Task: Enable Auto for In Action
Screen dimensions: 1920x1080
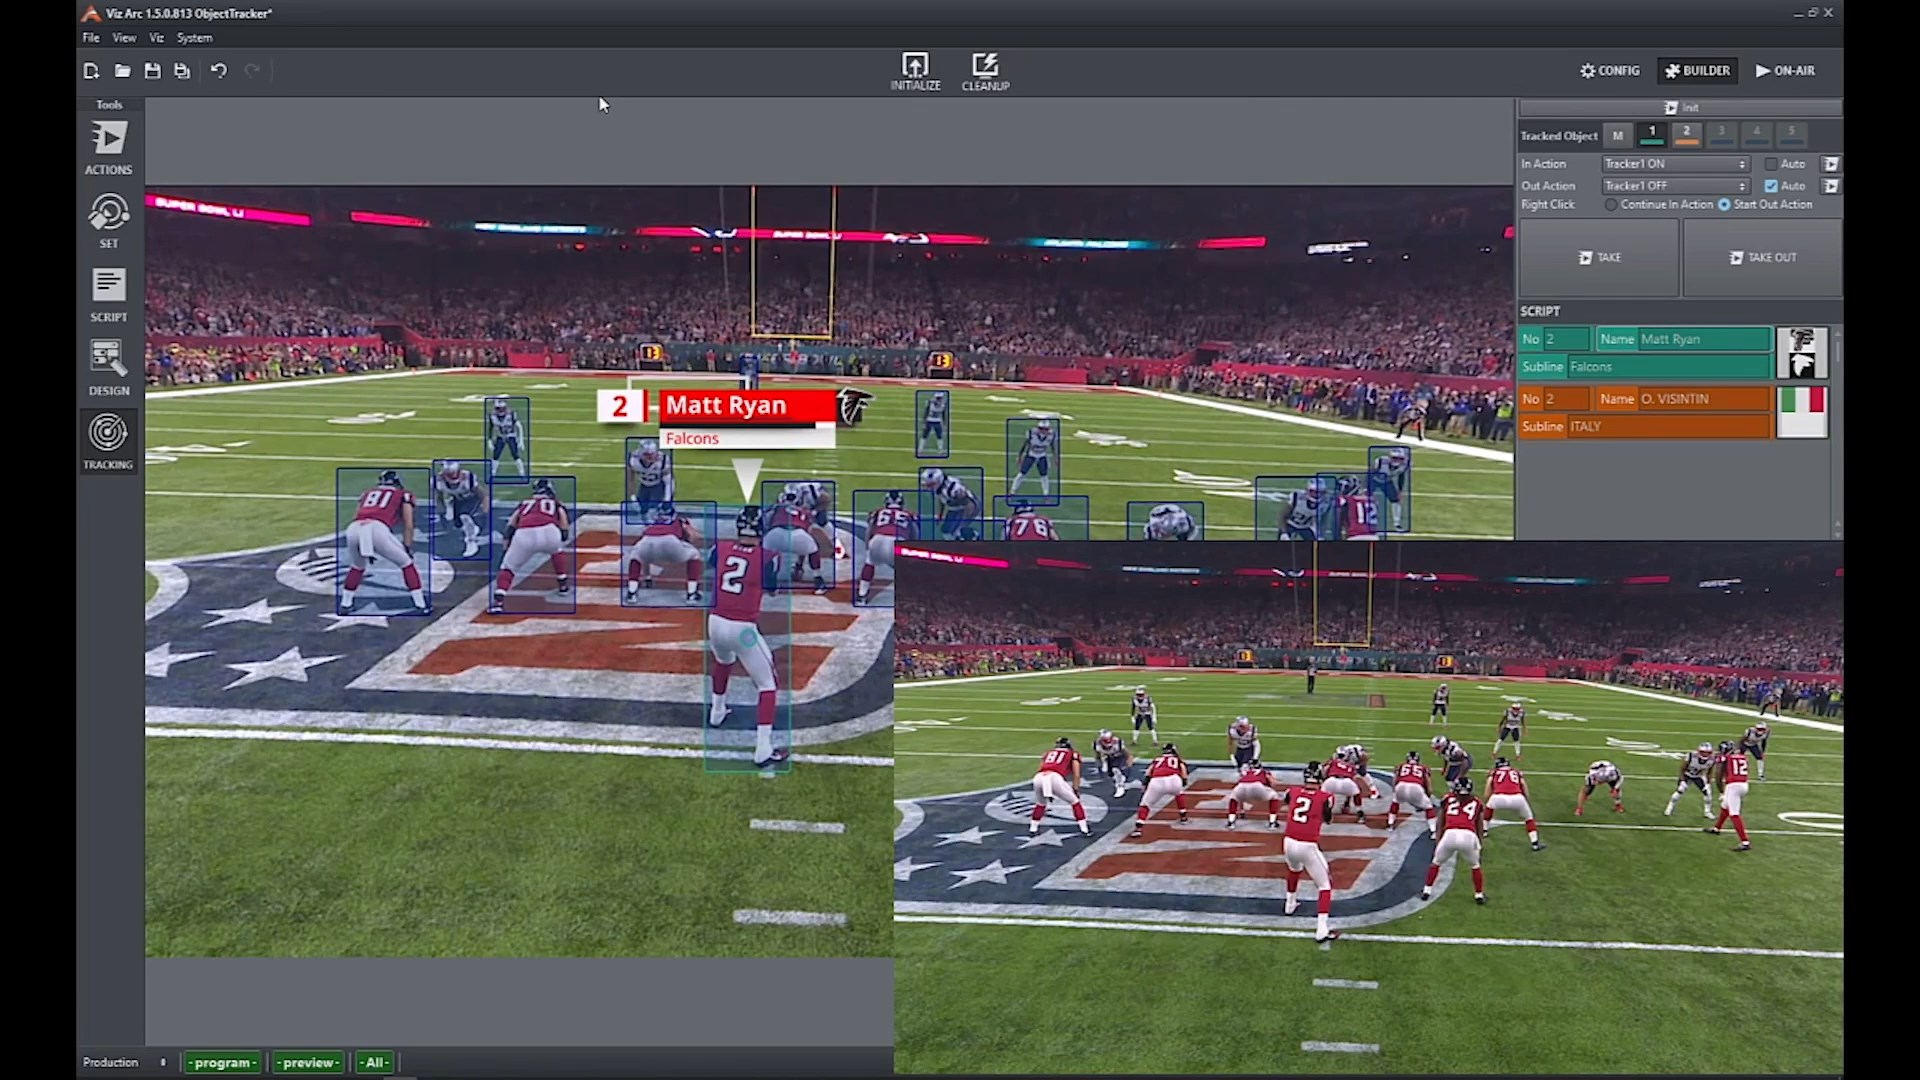Action: point(1771,164)
